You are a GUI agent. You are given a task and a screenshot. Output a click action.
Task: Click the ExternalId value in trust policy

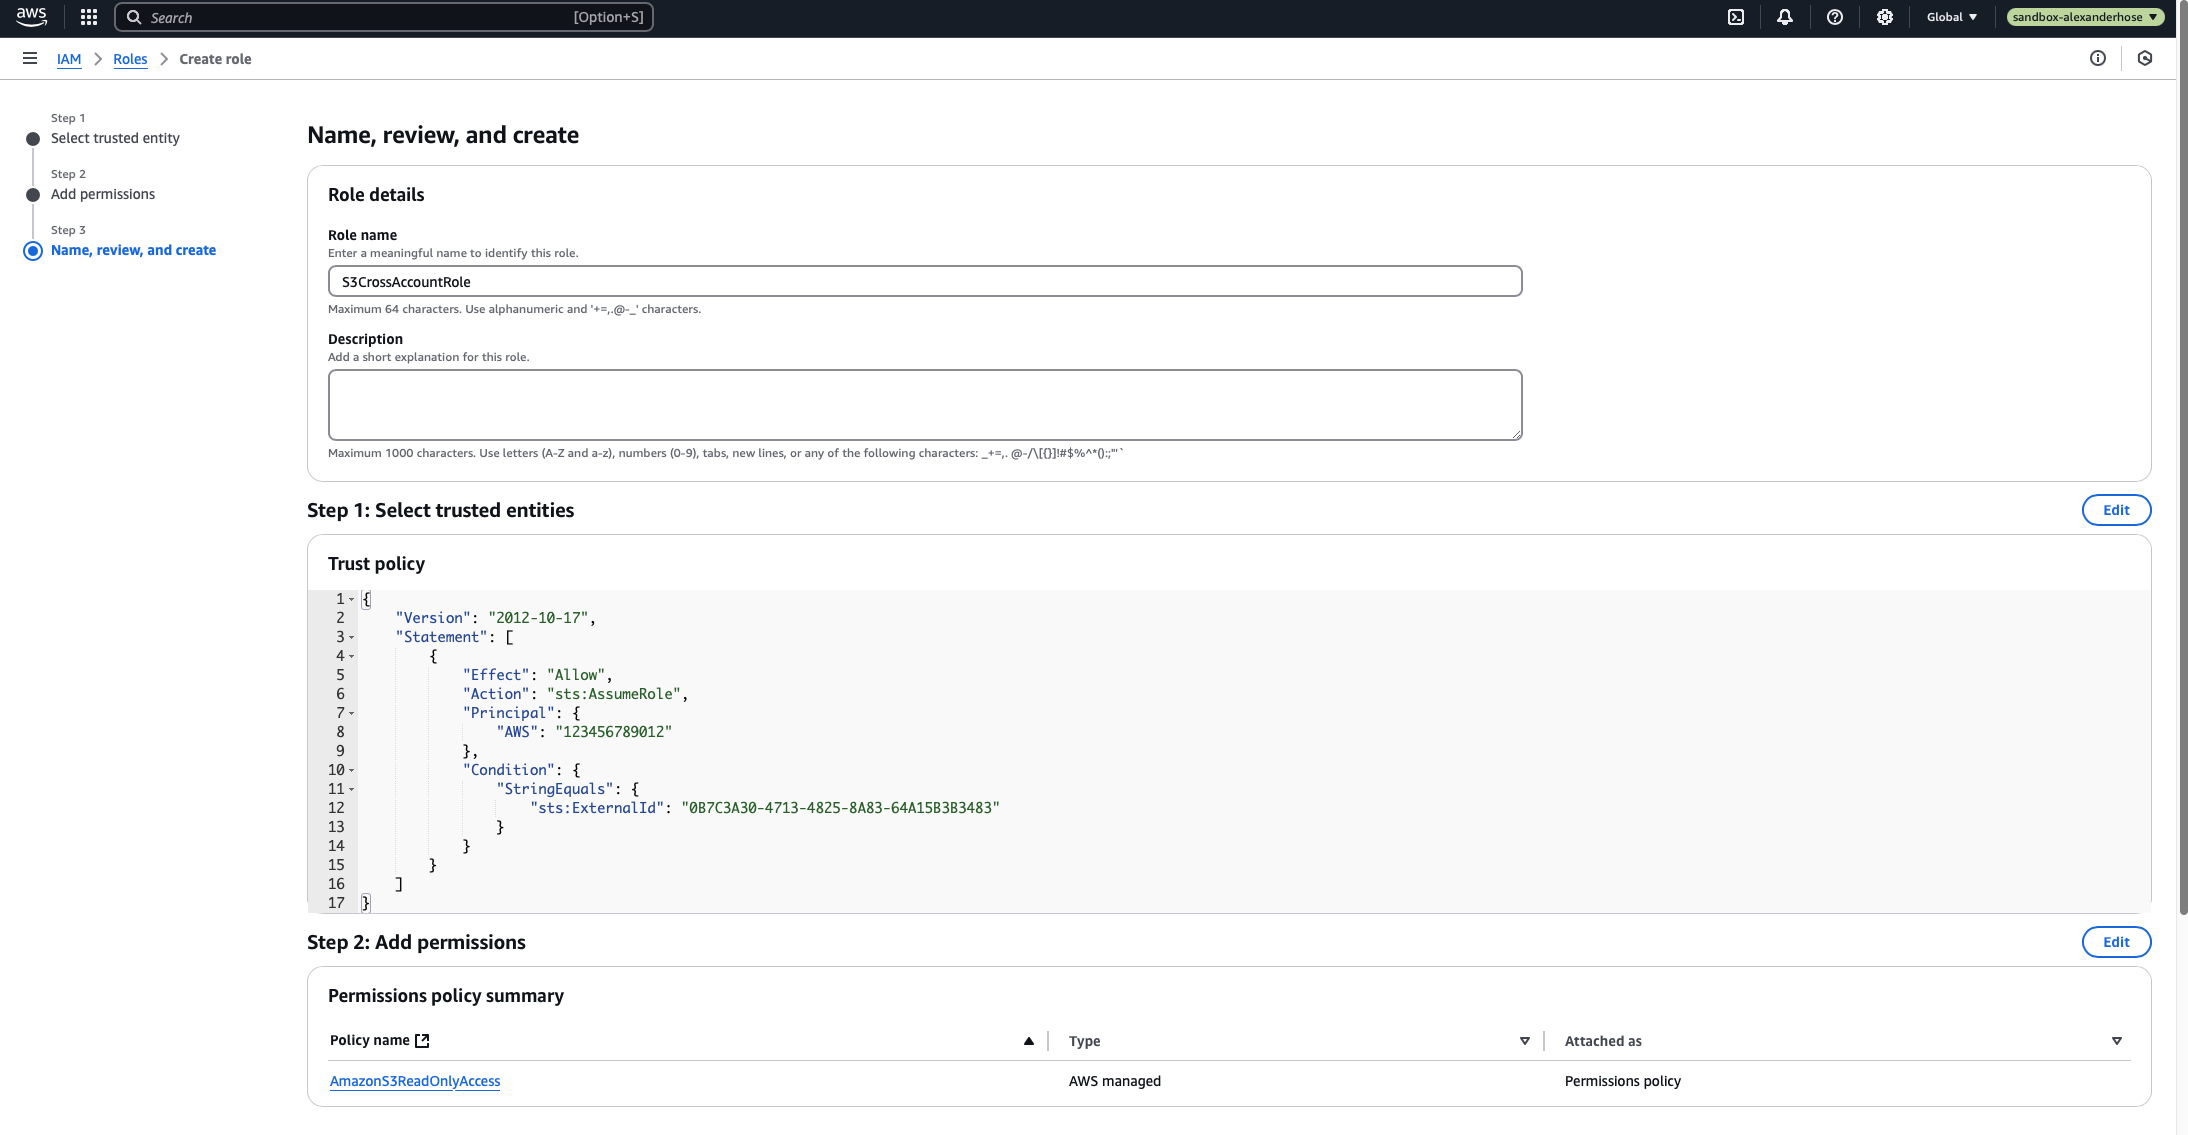coord(840,808)
